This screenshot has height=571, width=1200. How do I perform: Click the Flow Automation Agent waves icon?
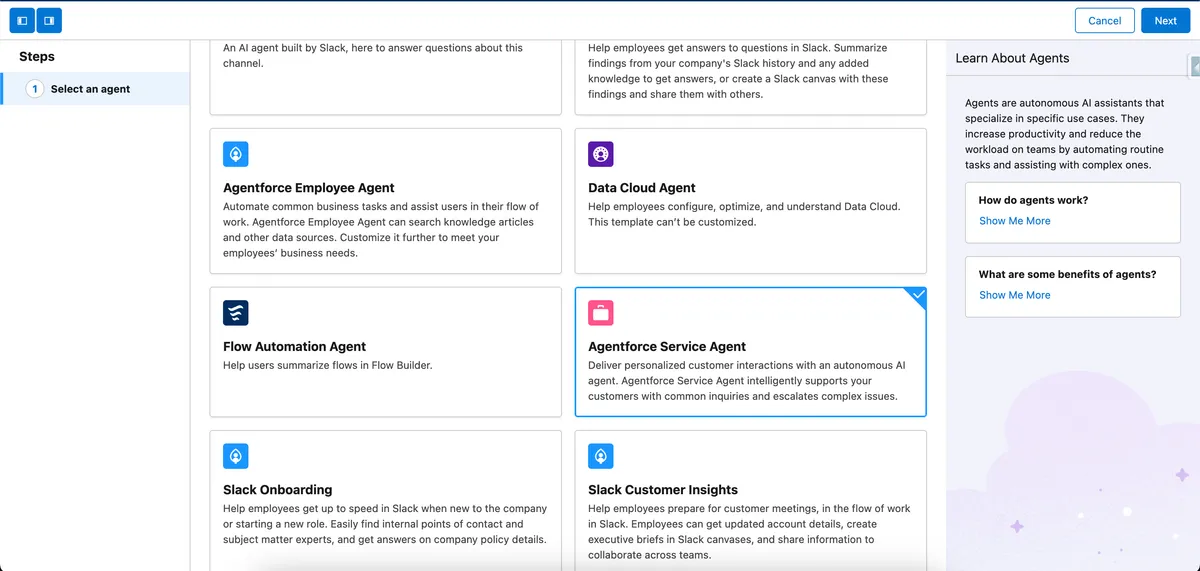tap(236, 313)
